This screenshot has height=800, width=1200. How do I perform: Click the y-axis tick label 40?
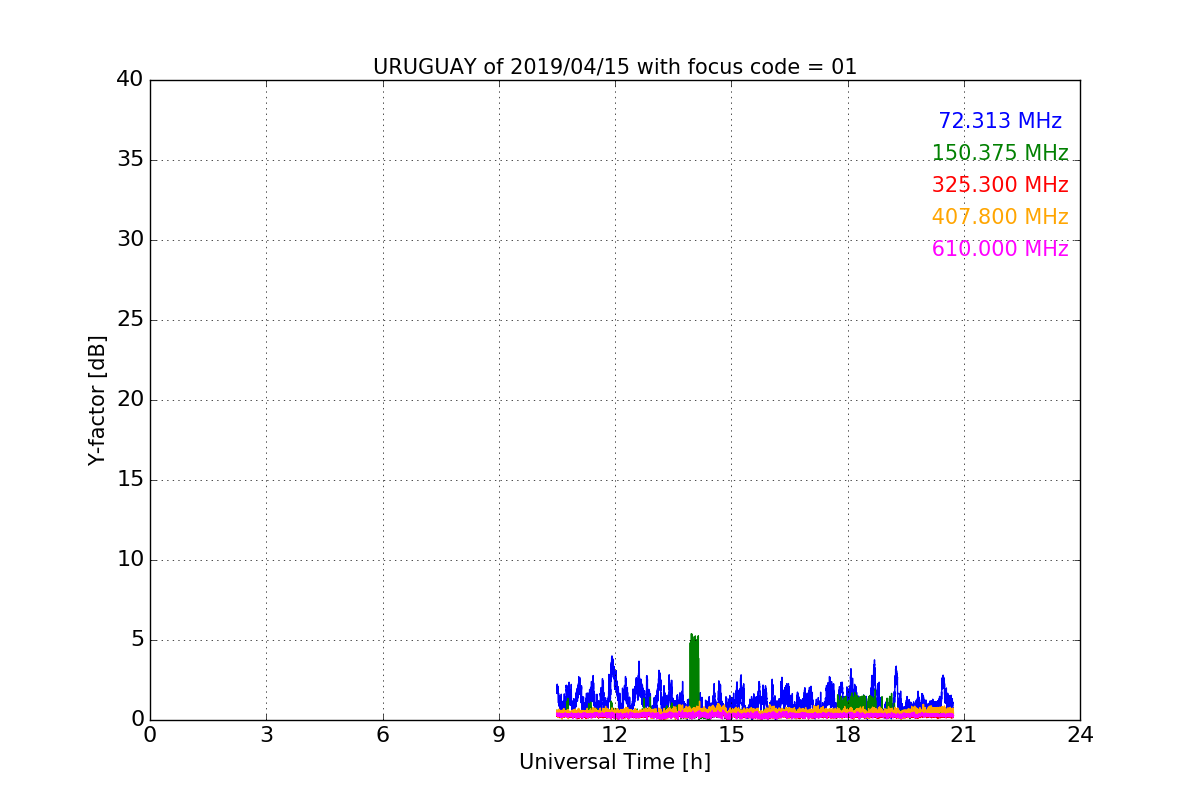(x=130, y=79)
